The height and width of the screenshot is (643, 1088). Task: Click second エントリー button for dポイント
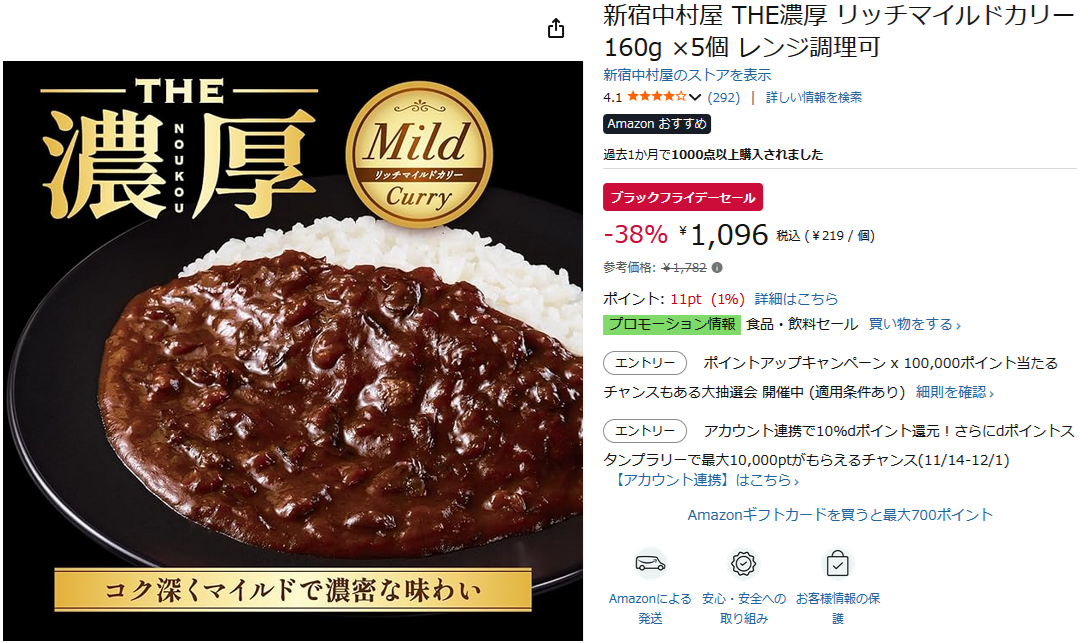(x=645, y=431)
